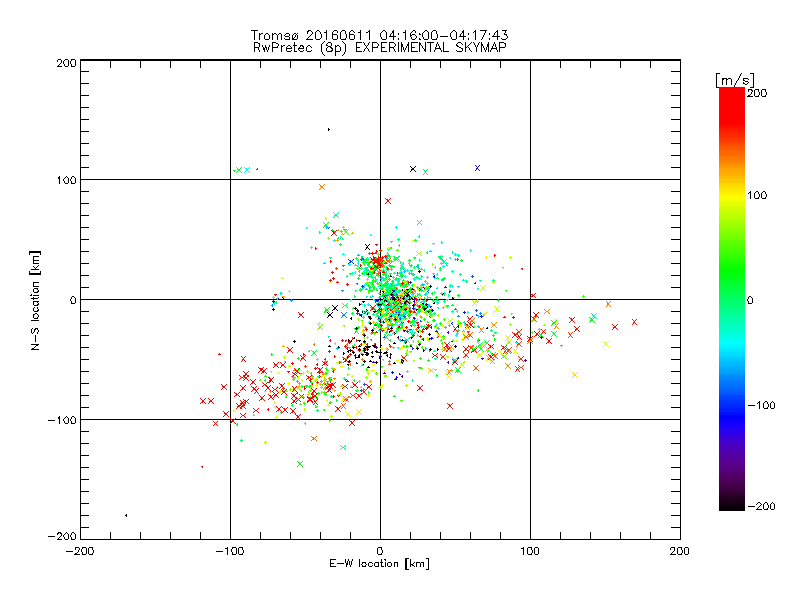
Task: Click the -100 label on the colorbar
Action: (761, 405)
